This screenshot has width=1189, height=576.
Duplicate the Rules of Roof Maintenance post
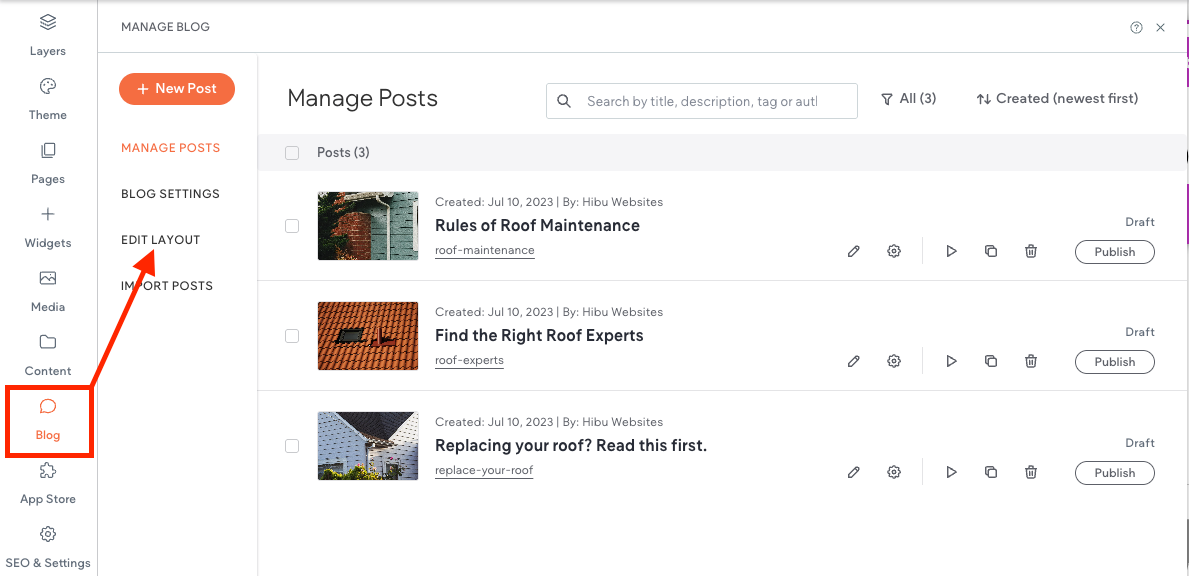click(990, 252)
